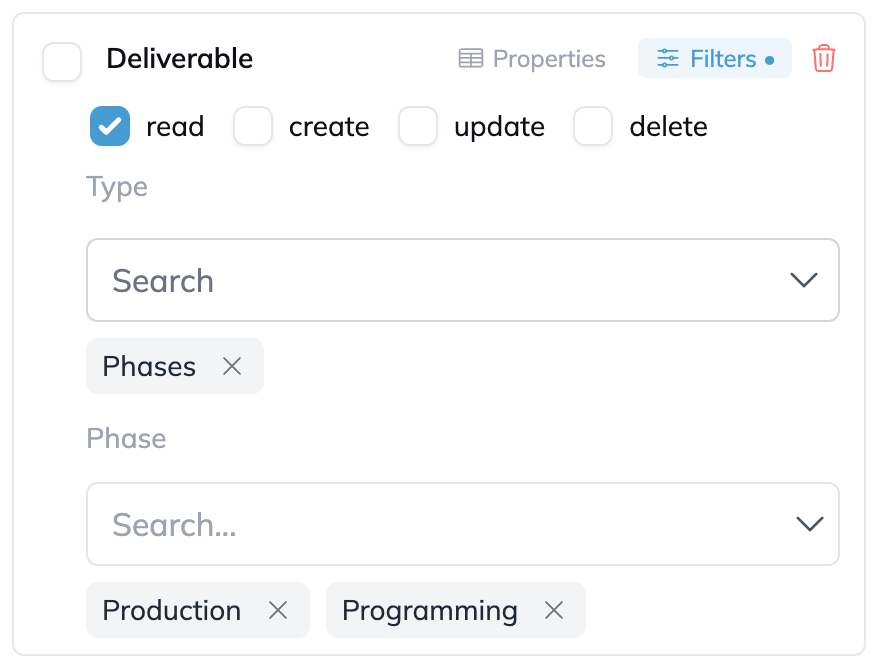Remove the Production chip with its X
This screenshot has width=886, height=666.
point(277,610)
